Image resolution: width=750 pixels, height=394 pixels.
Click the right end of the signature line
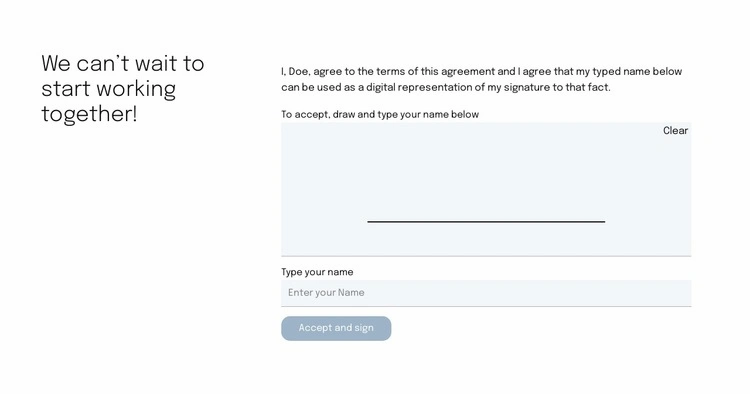click(603, 221)
